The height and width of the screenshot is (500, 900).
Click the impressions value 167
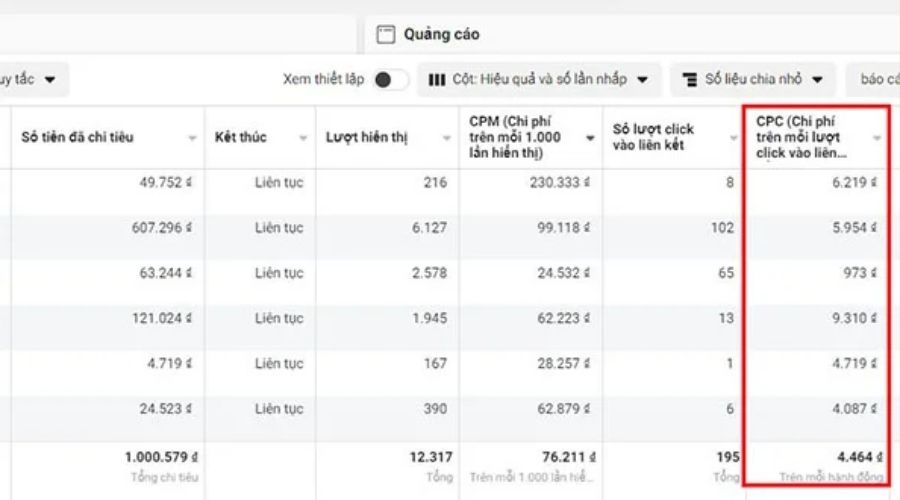(x=436, y=364)
